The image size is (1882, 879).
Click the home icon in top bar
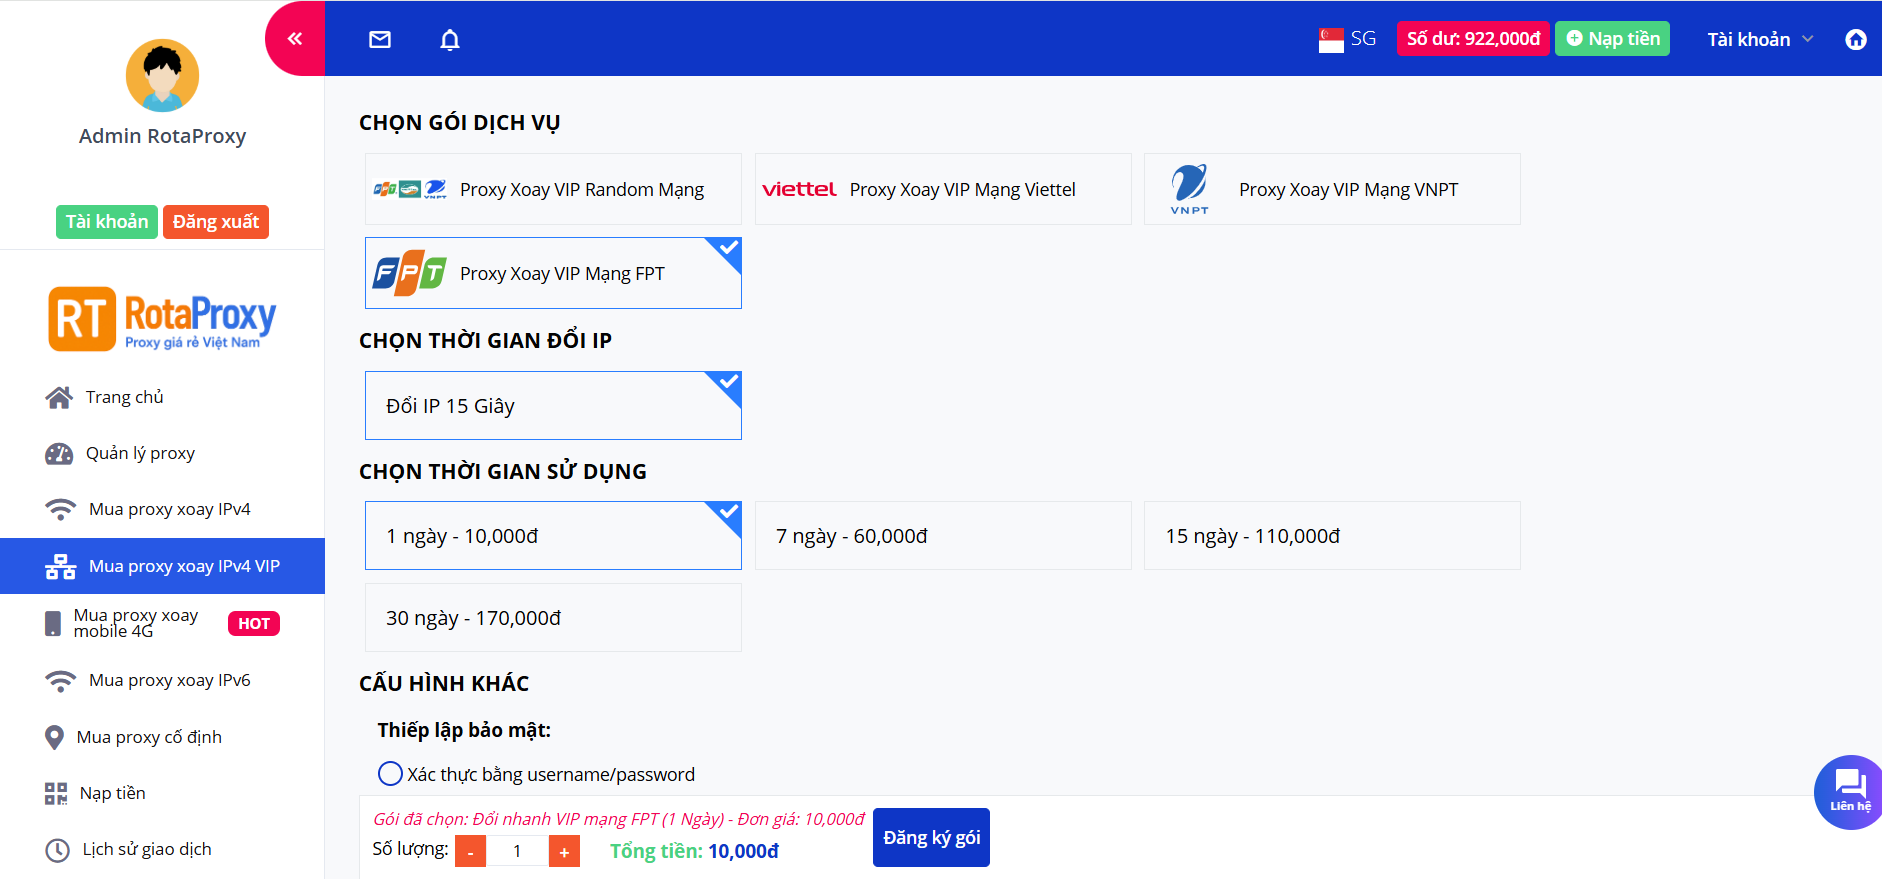click(x=1856, y=39)
